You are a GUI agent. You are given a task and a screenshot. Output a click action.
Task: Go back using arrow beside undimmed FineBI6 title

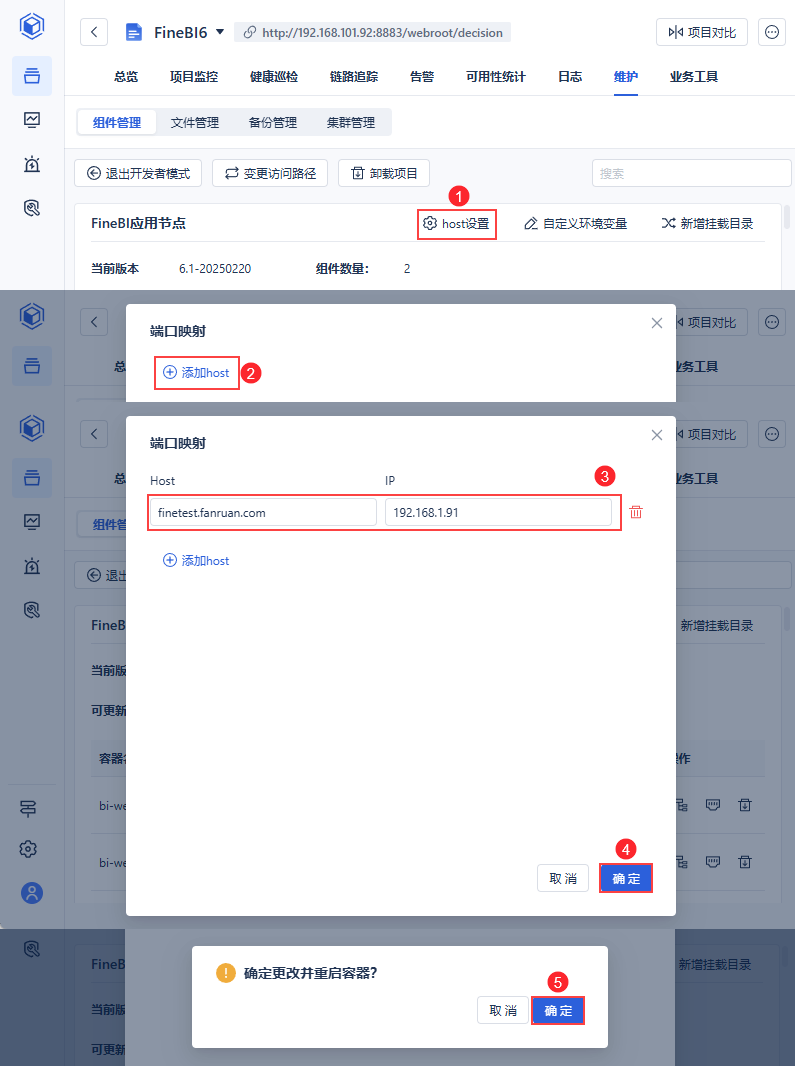coord(94,32)
